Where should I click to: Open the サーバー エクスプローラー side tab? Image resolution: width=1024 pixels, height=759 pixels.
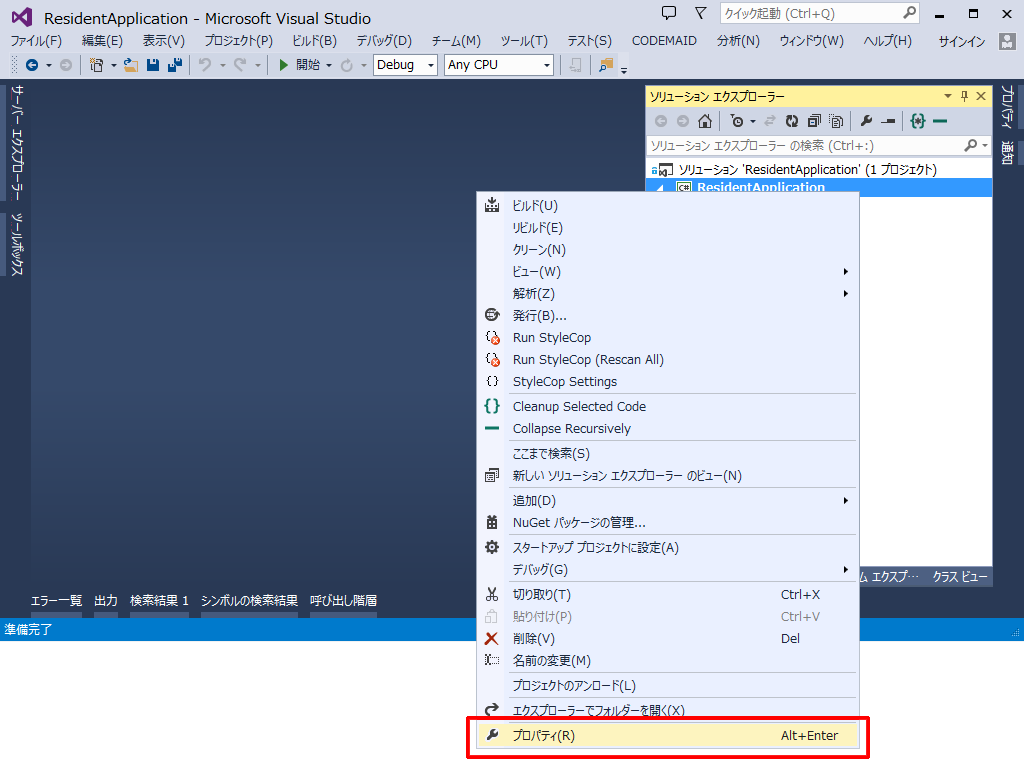click(16, 143)
